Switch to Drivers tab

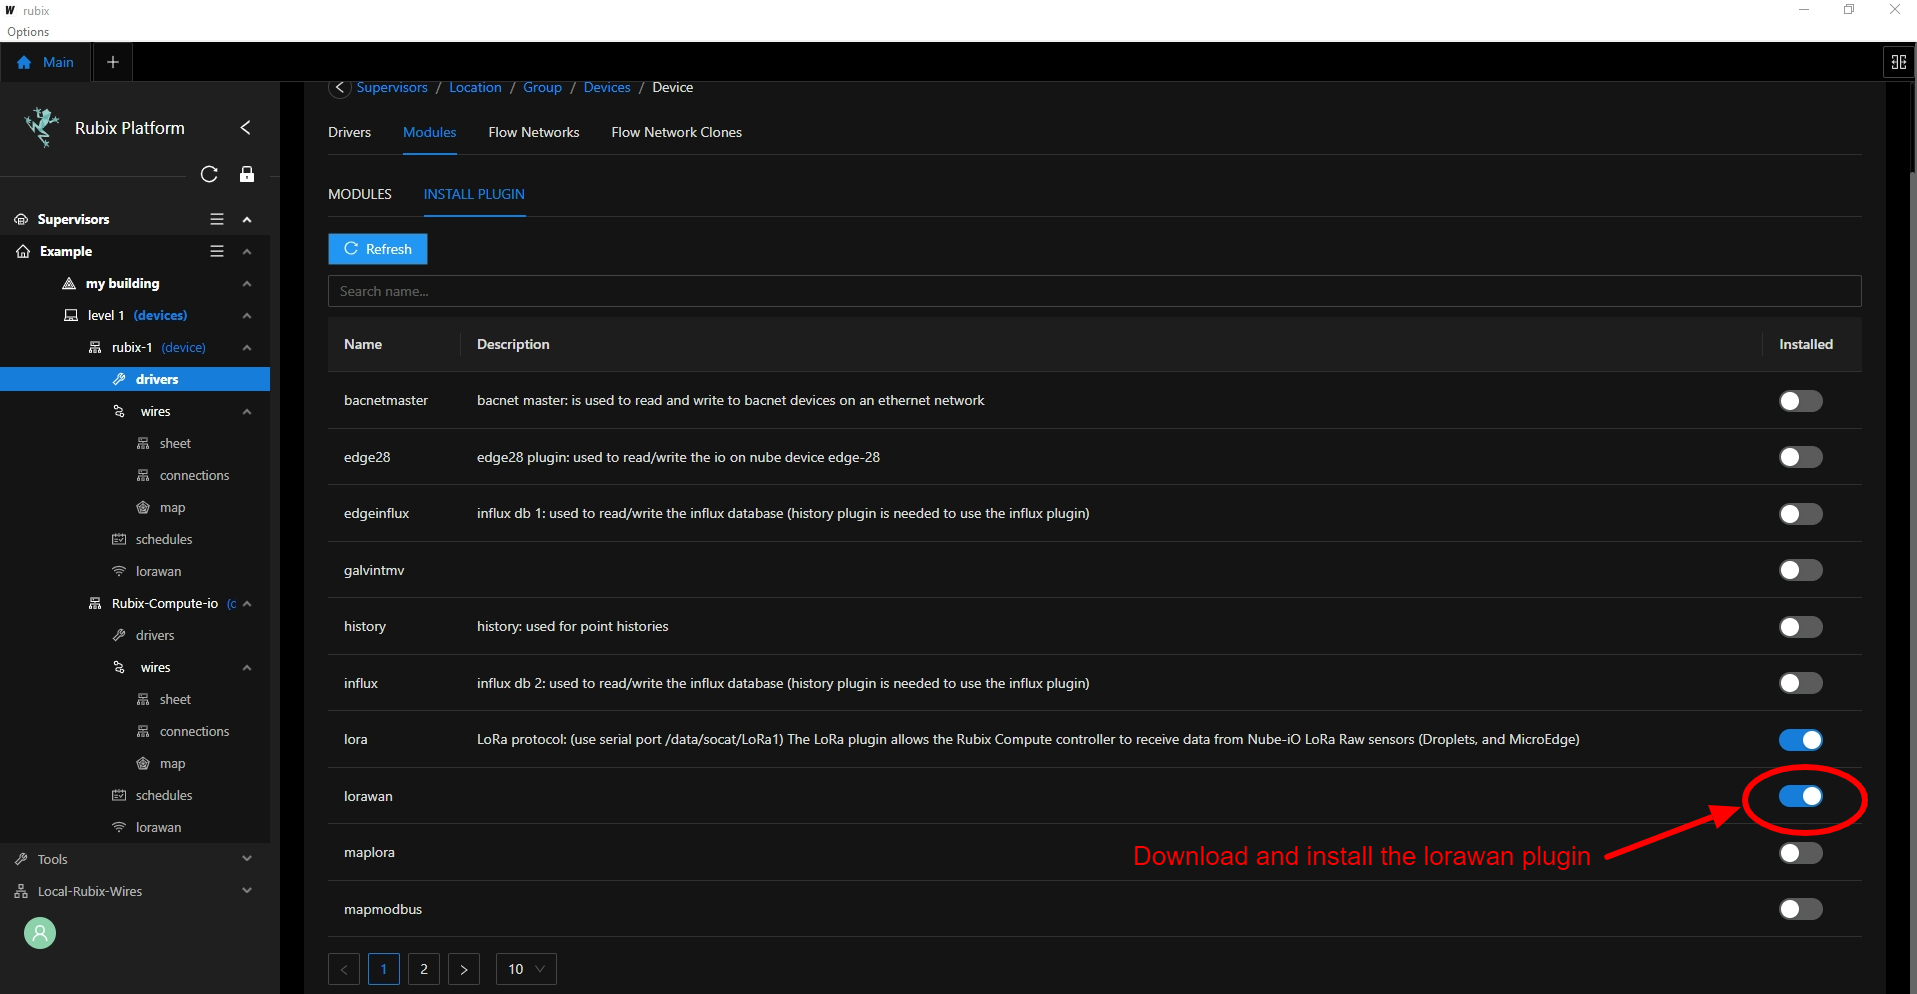click(x=349, y=132)
